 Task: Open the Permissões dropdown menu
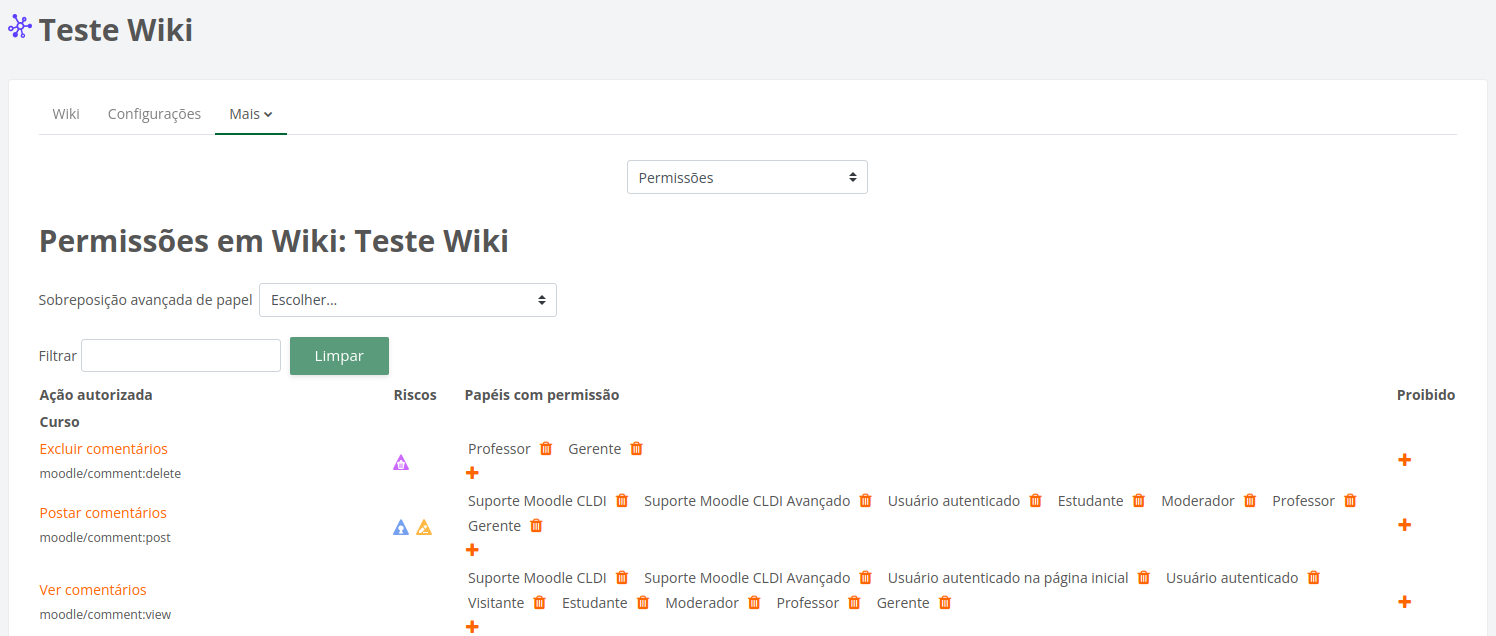pyautogui.click(x=747, y=176)
